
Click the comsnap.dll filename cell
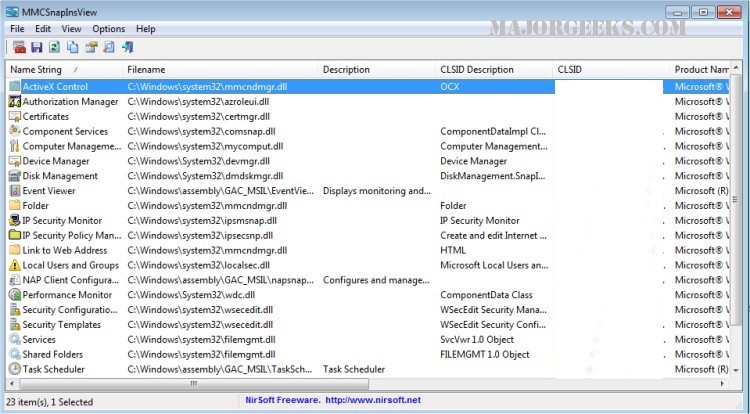point(201,131)
